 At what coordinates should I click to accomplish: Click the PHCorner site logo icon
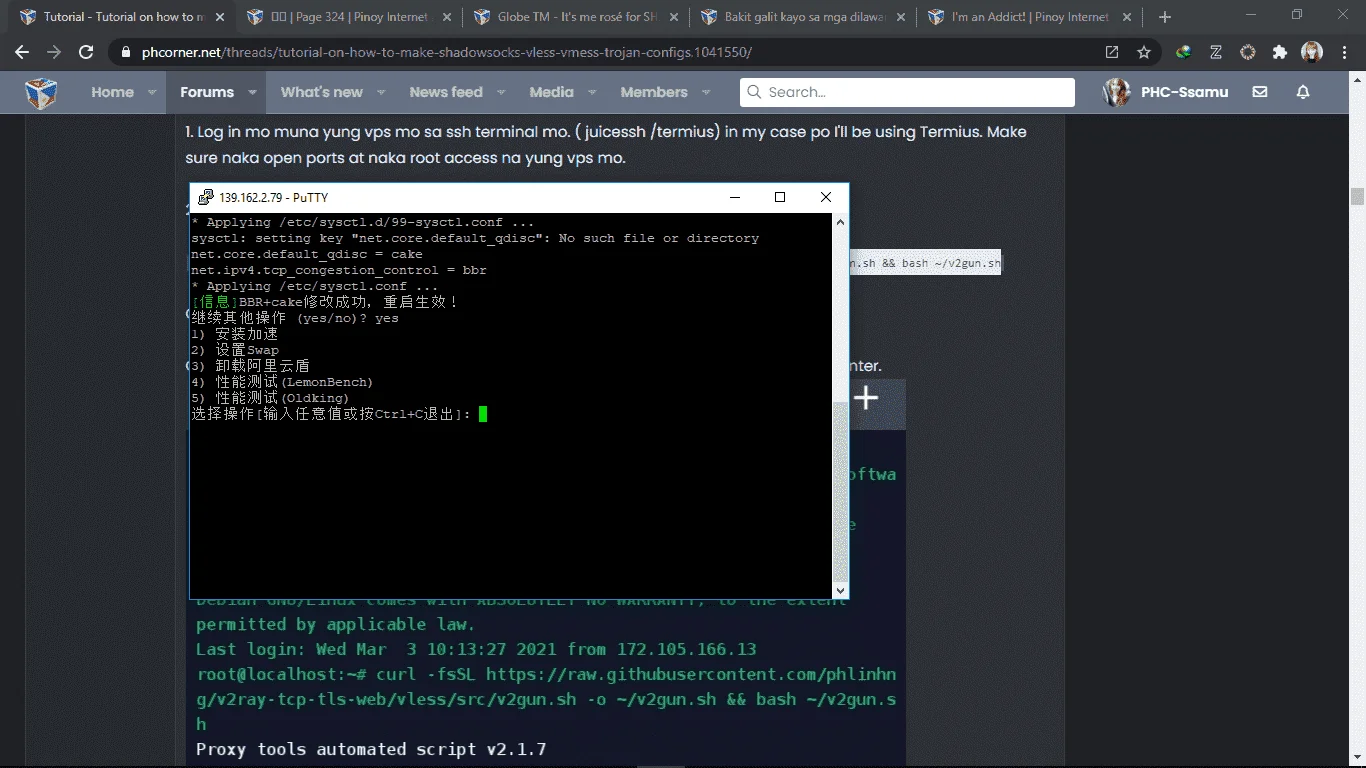click(x=41, y=92)
